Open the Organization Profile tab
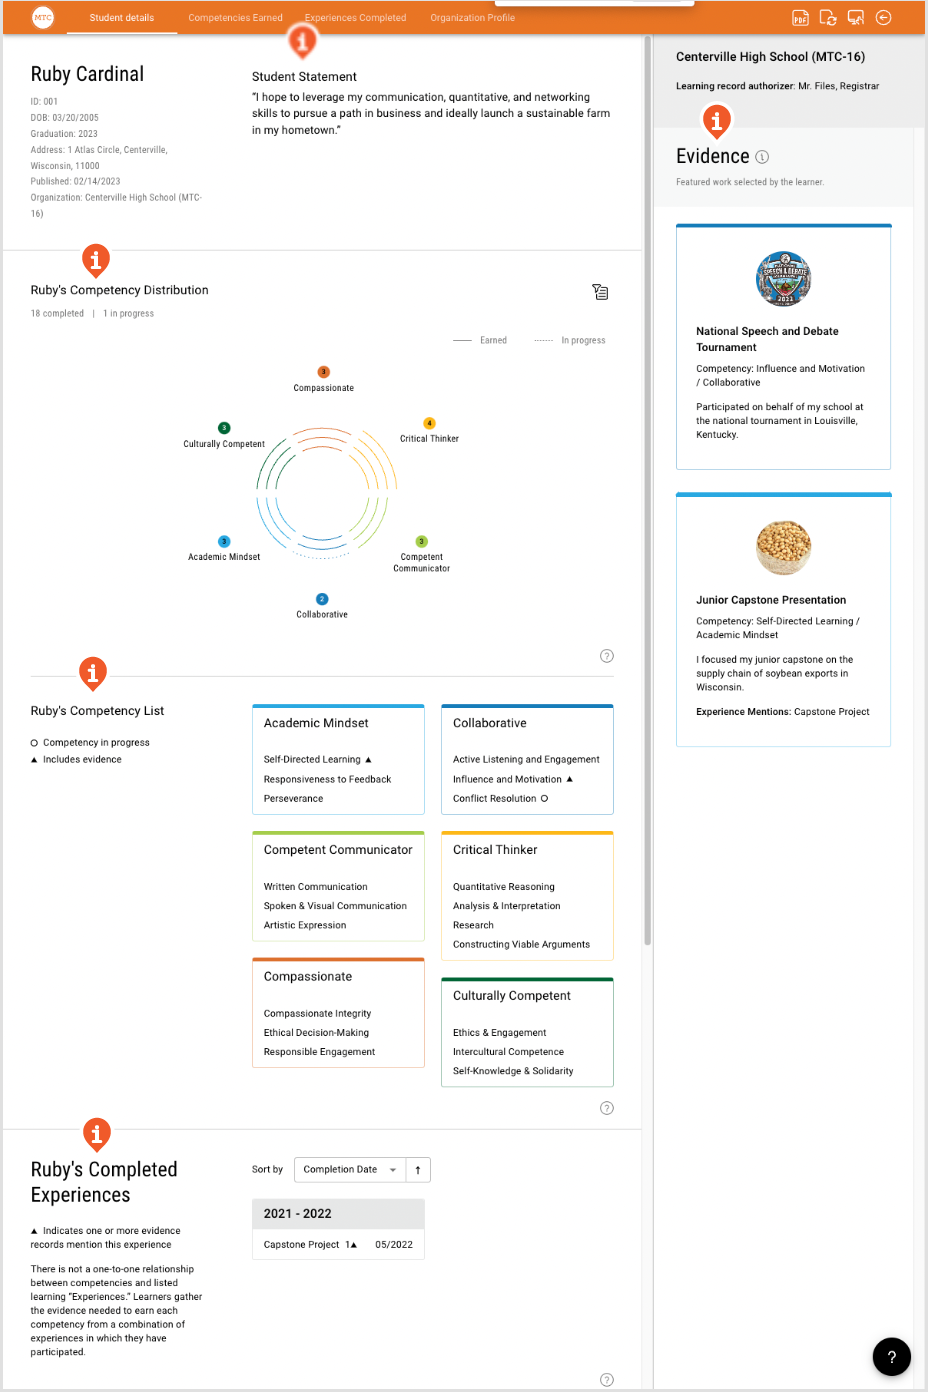 tap(472, 18)
